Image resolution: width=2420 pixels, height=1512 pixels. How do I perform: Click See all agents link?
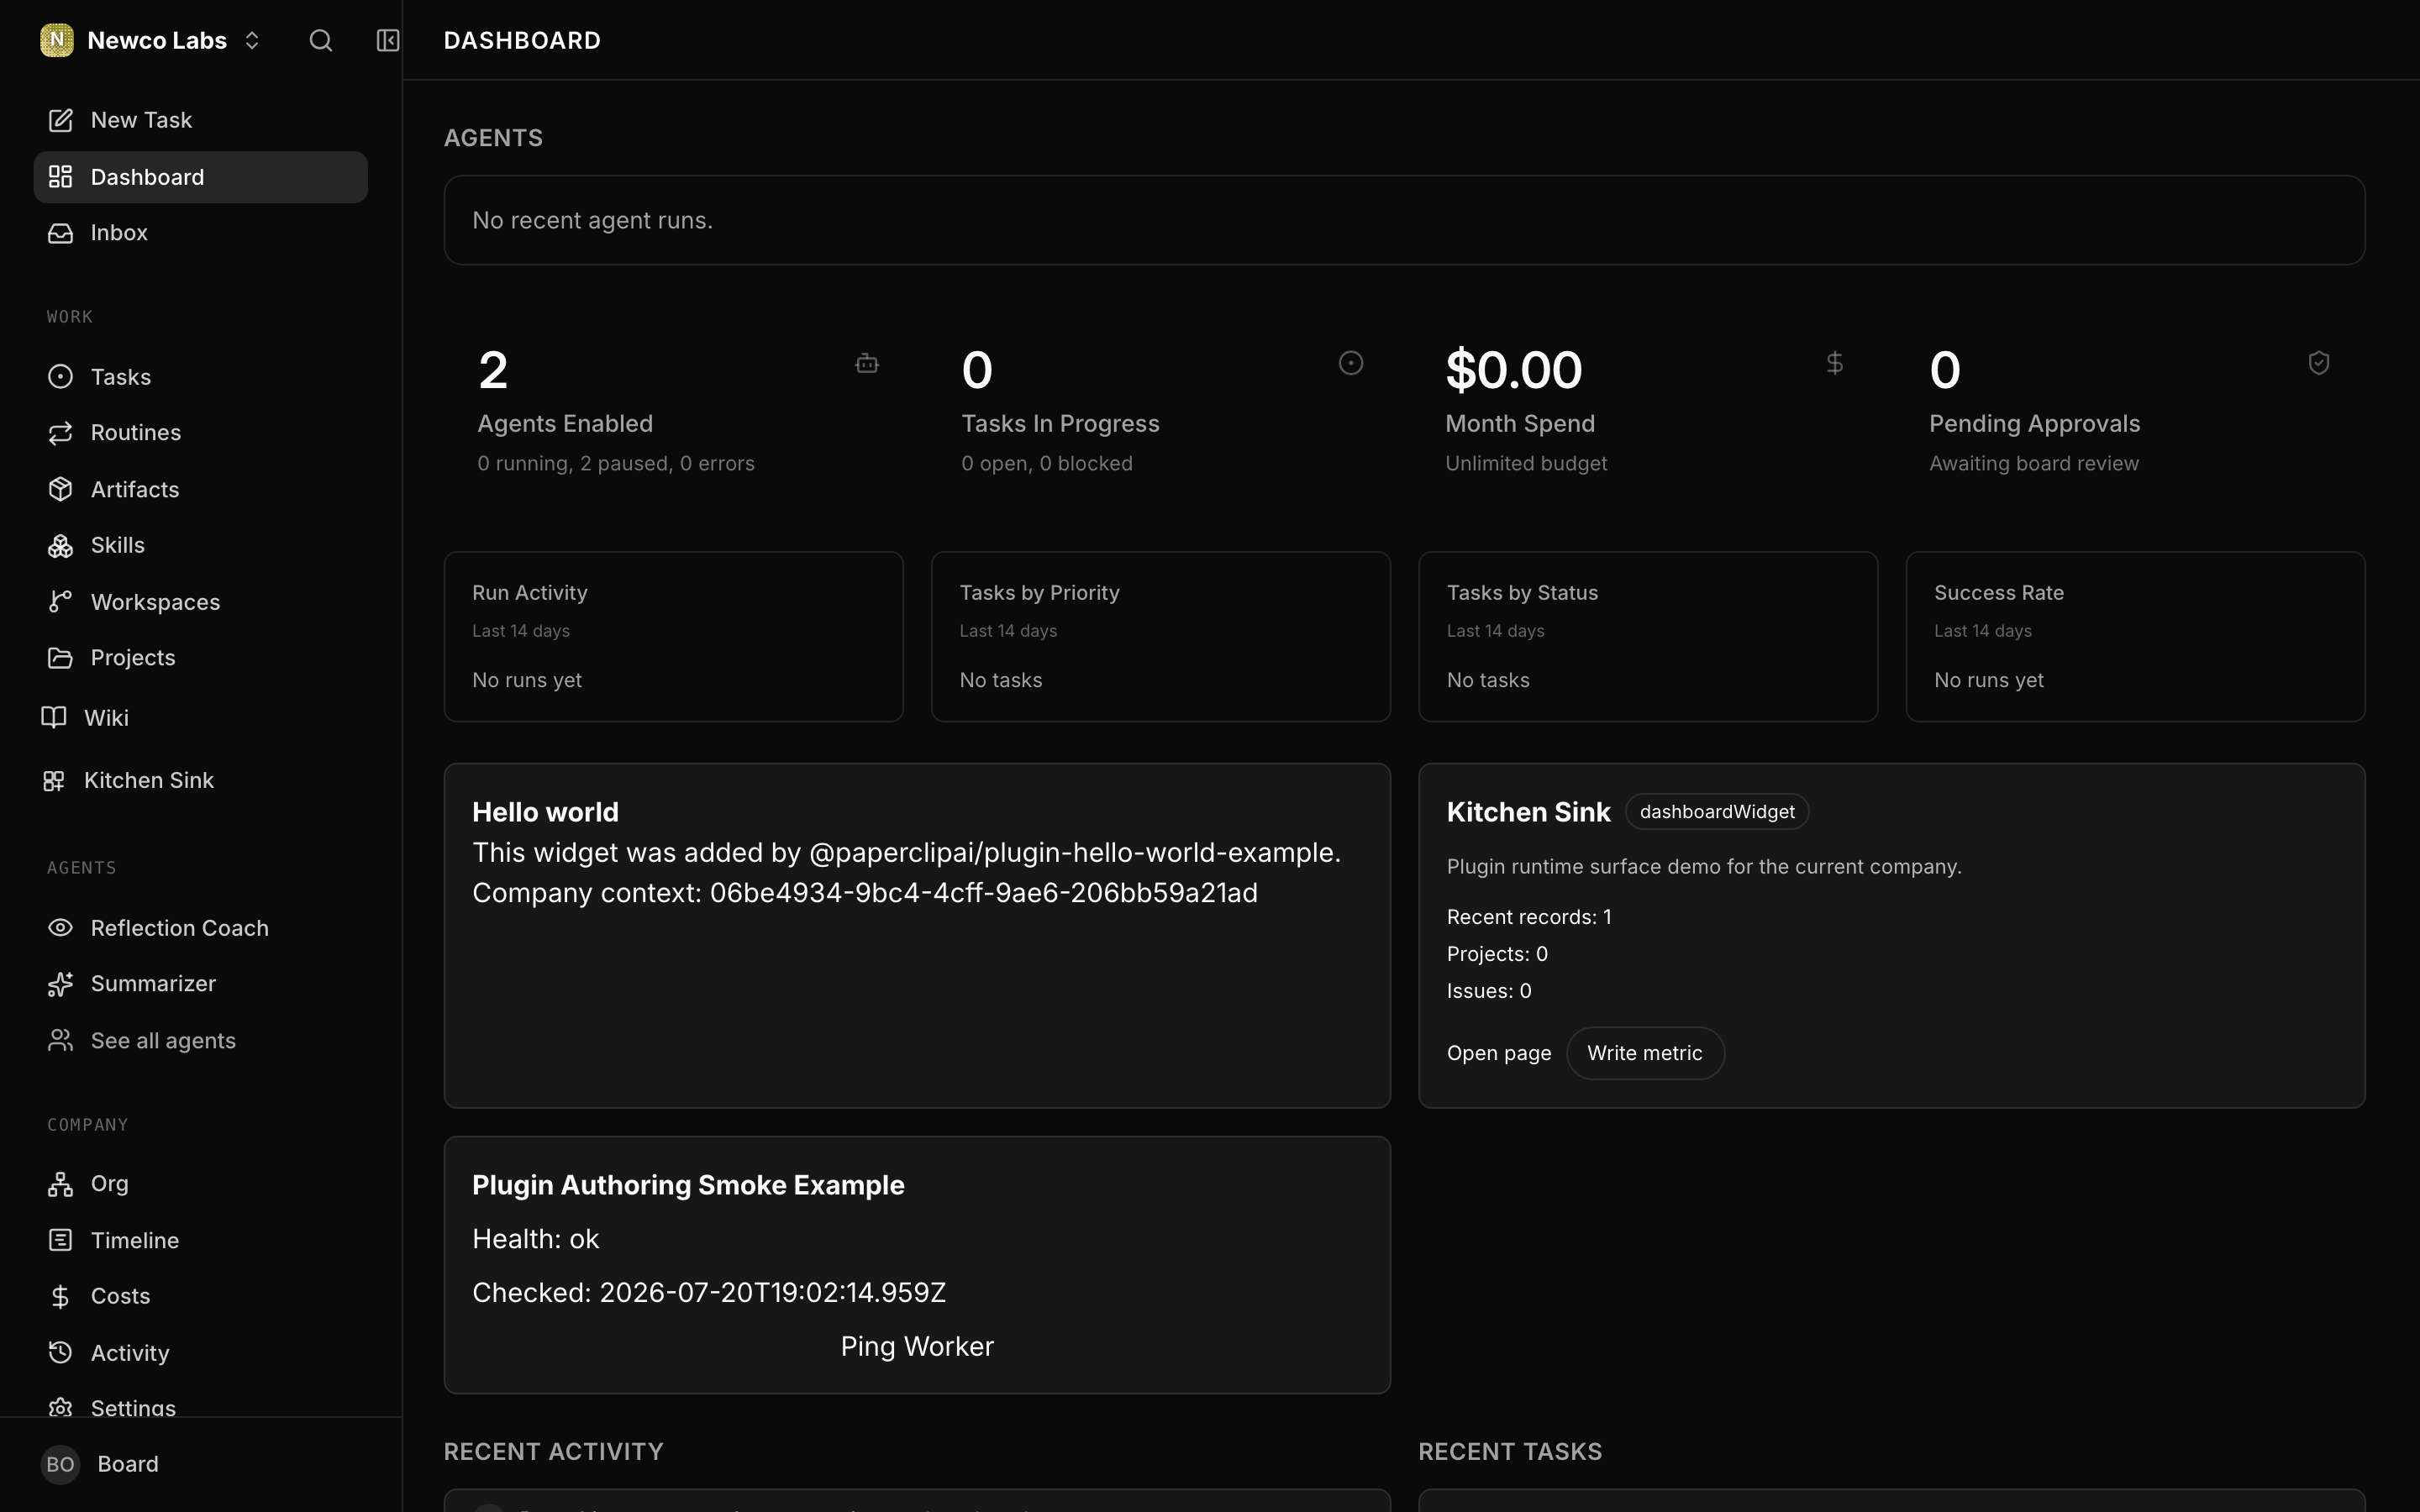click(x=200, y=1040)
